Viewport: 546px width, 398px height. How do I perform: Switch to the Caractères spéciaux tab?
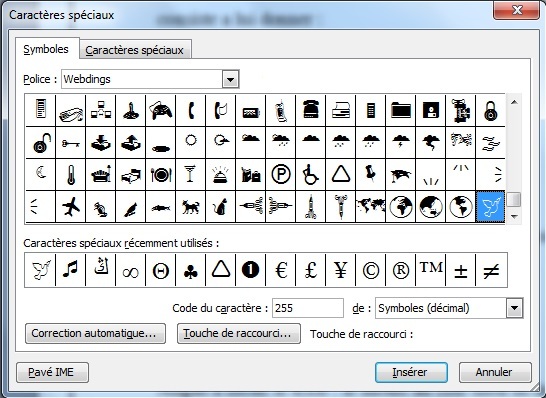tap(135, 50)
